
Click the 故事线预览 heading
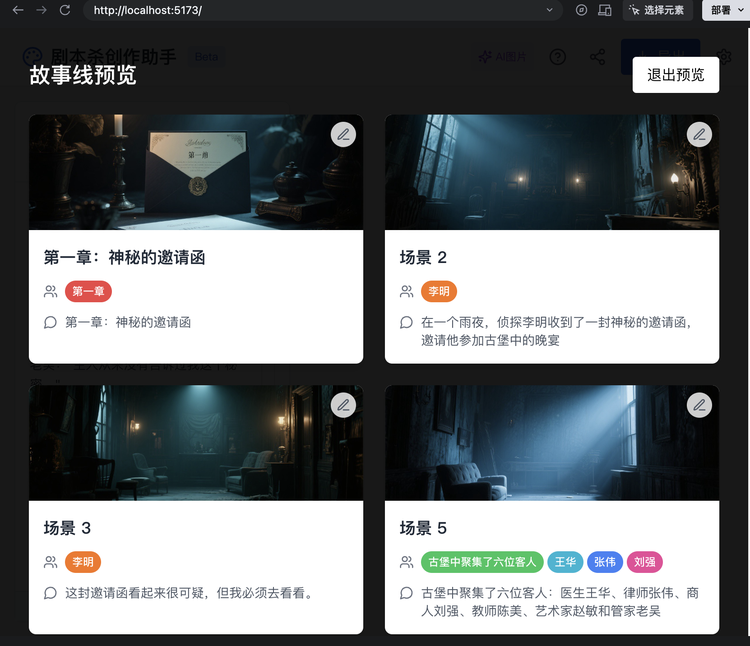[x=83, y=75]
